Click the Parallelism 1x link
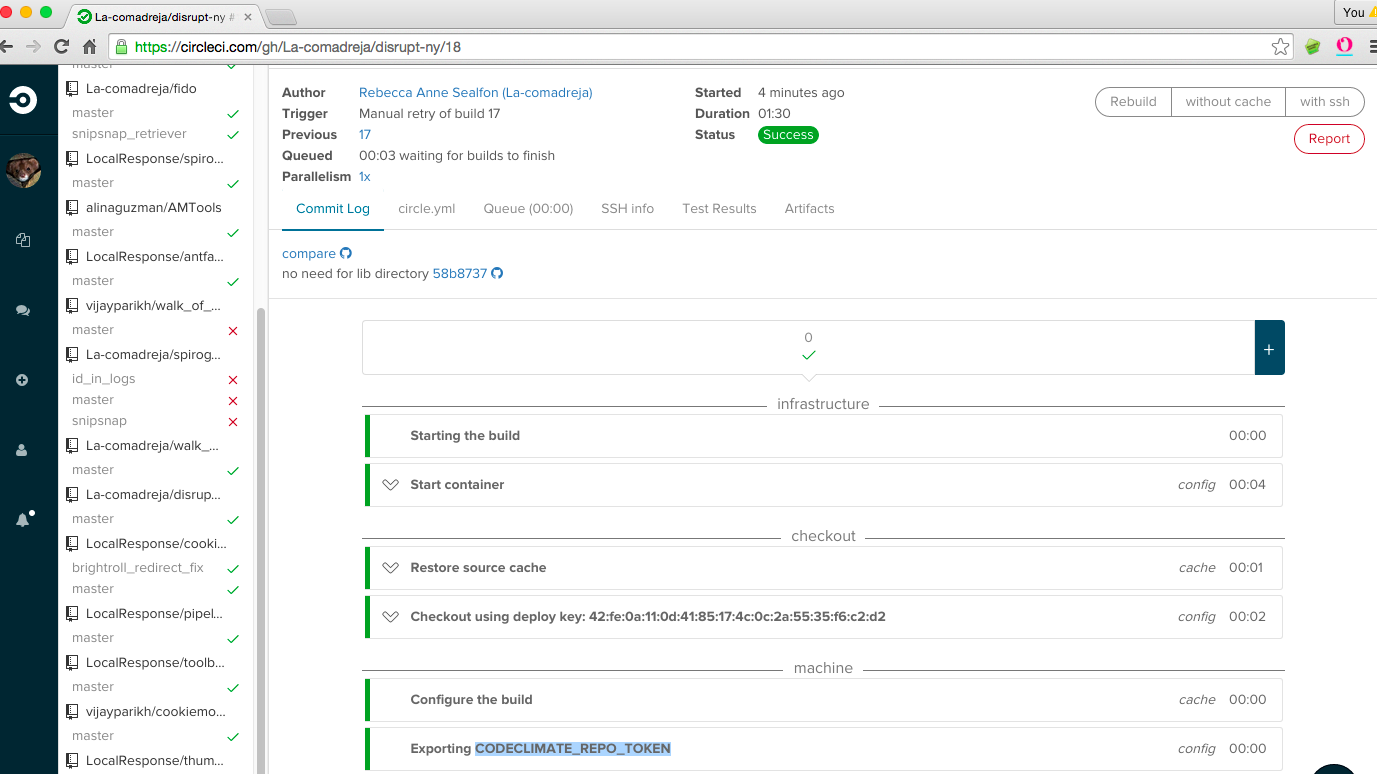This screenshot has height=774, width=1377. click(x=365, y=177)
